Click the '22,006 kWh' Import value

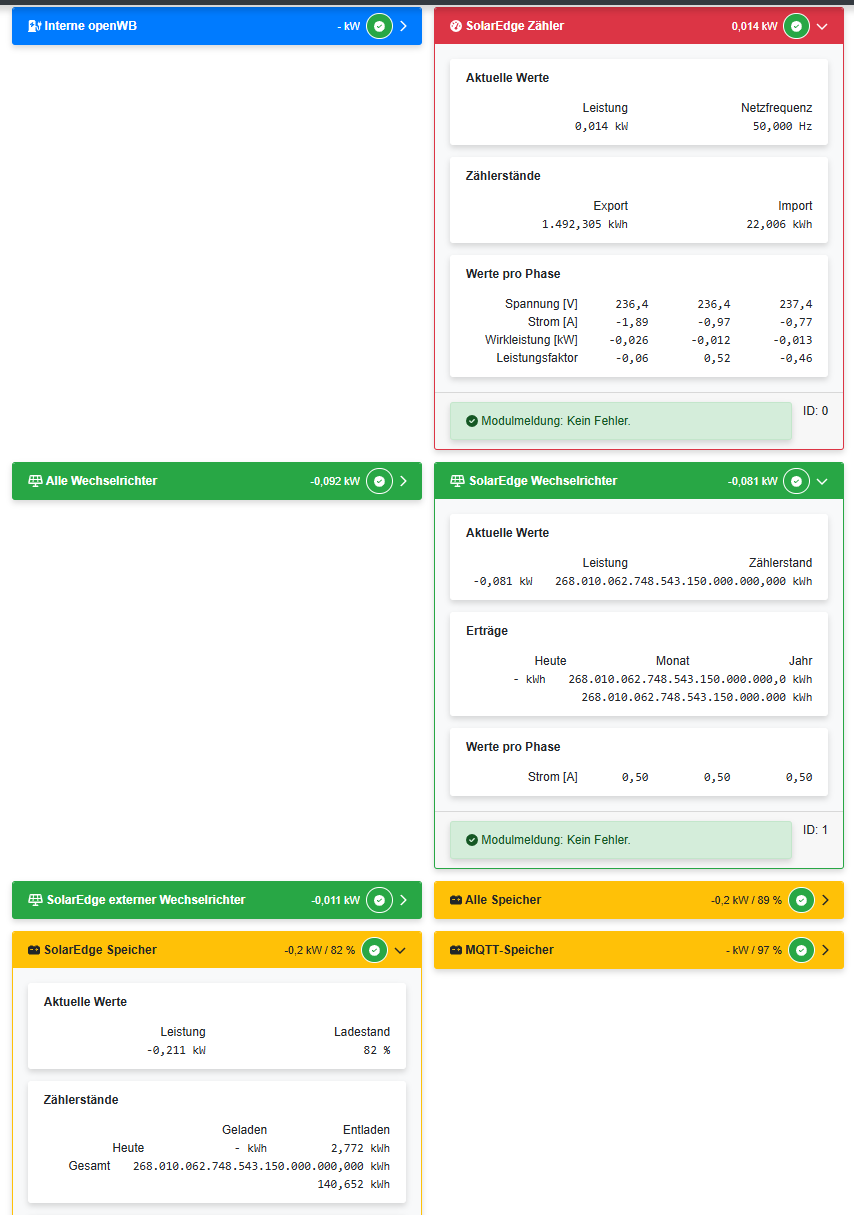pos(780,225)
